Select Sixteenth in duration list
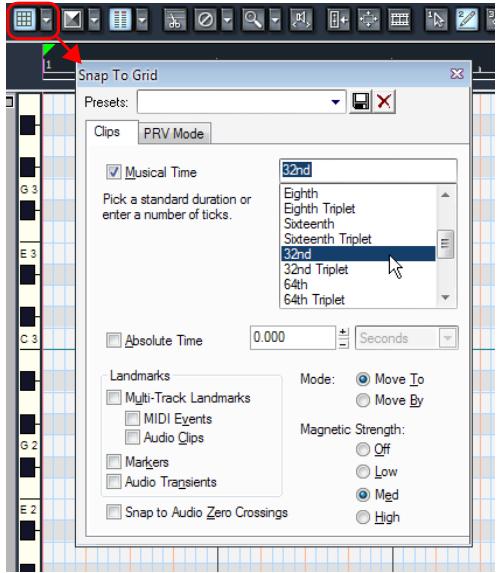The height and width of the screenshot is (573, 498). click(358, 224)
